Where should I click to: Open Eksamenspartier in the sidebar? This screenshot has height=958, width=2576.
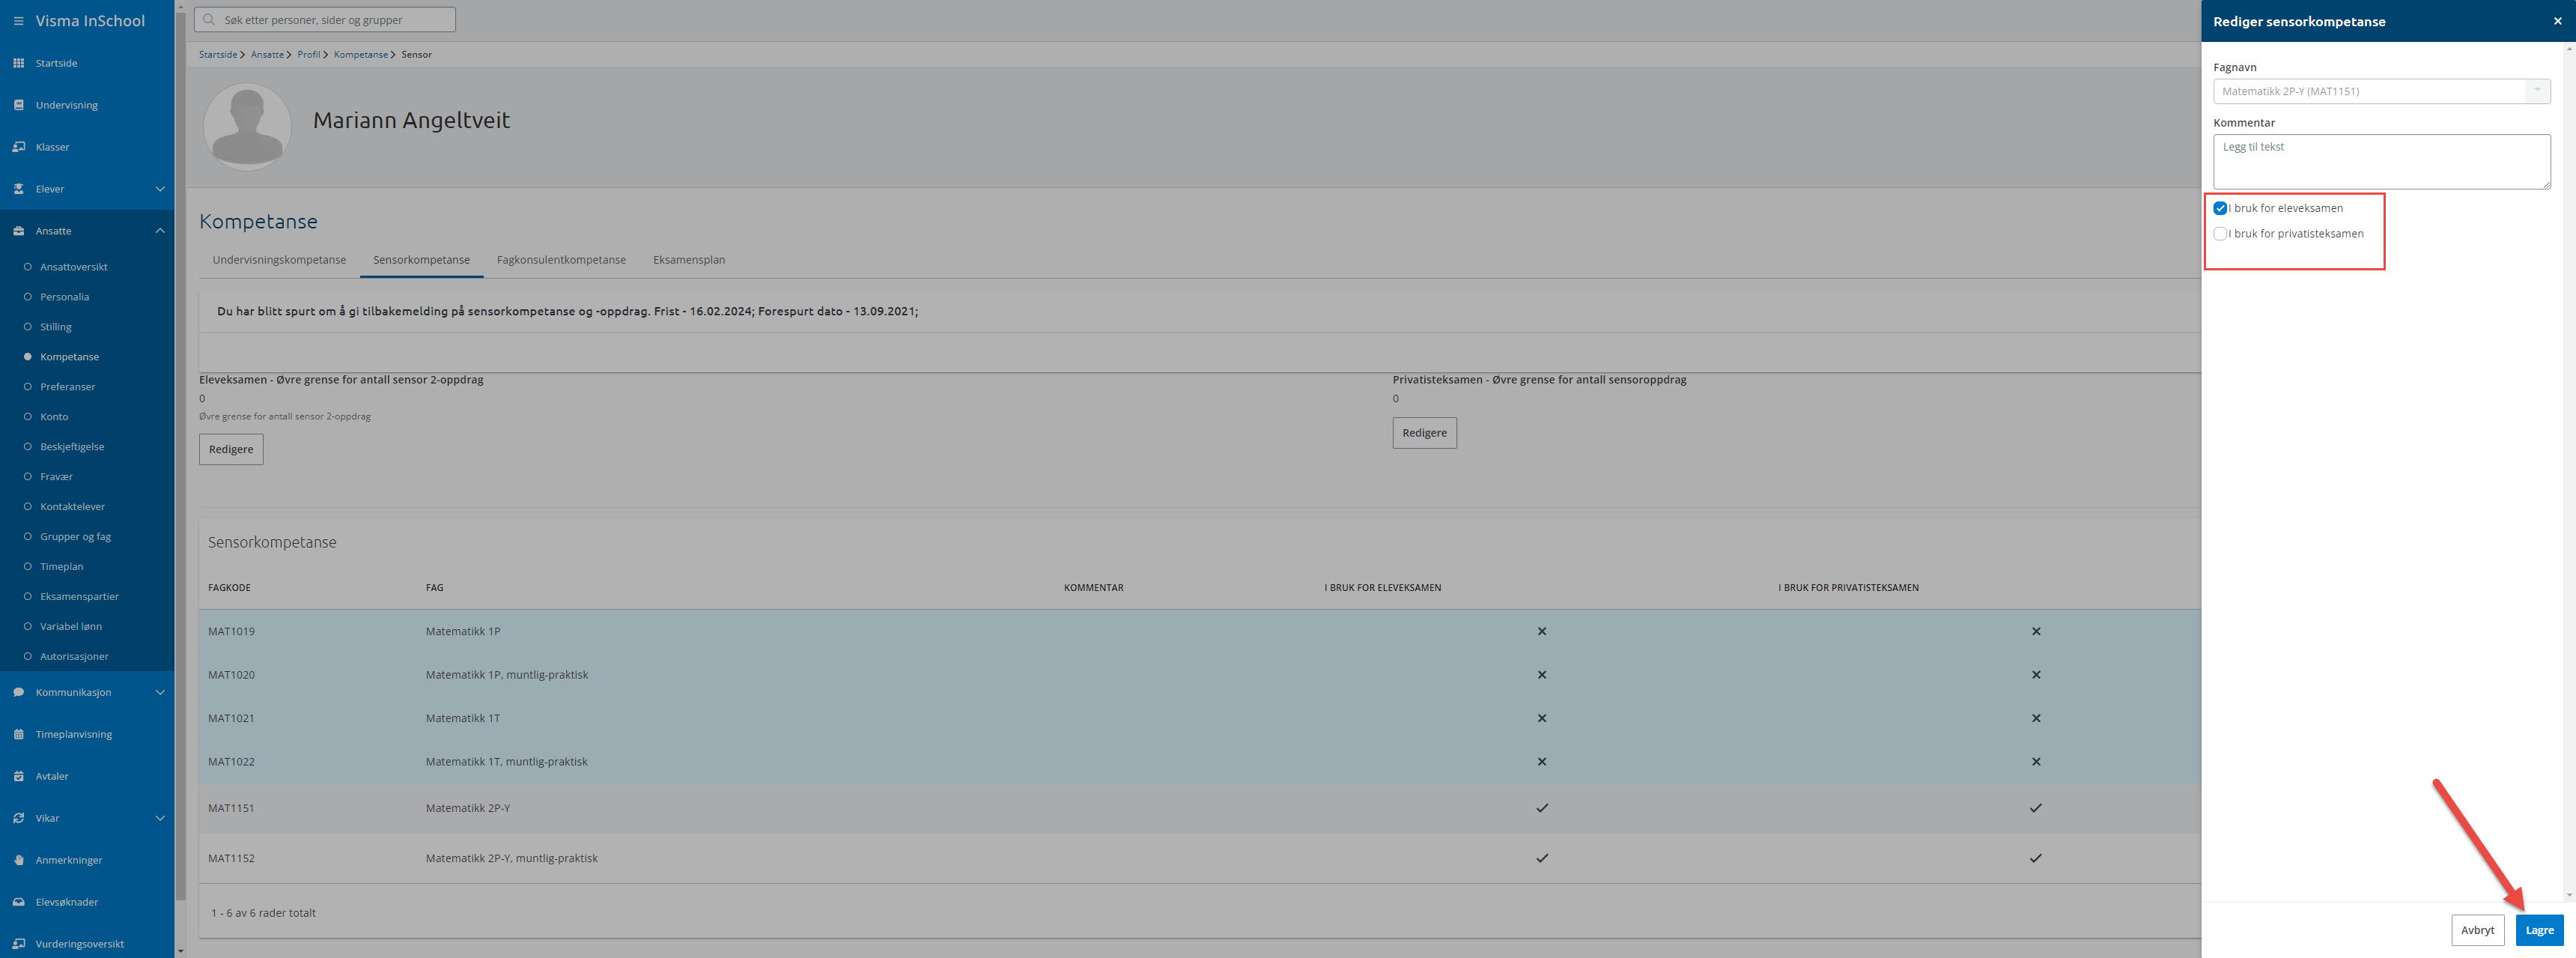pyautogui.click(x=79, y=597)
